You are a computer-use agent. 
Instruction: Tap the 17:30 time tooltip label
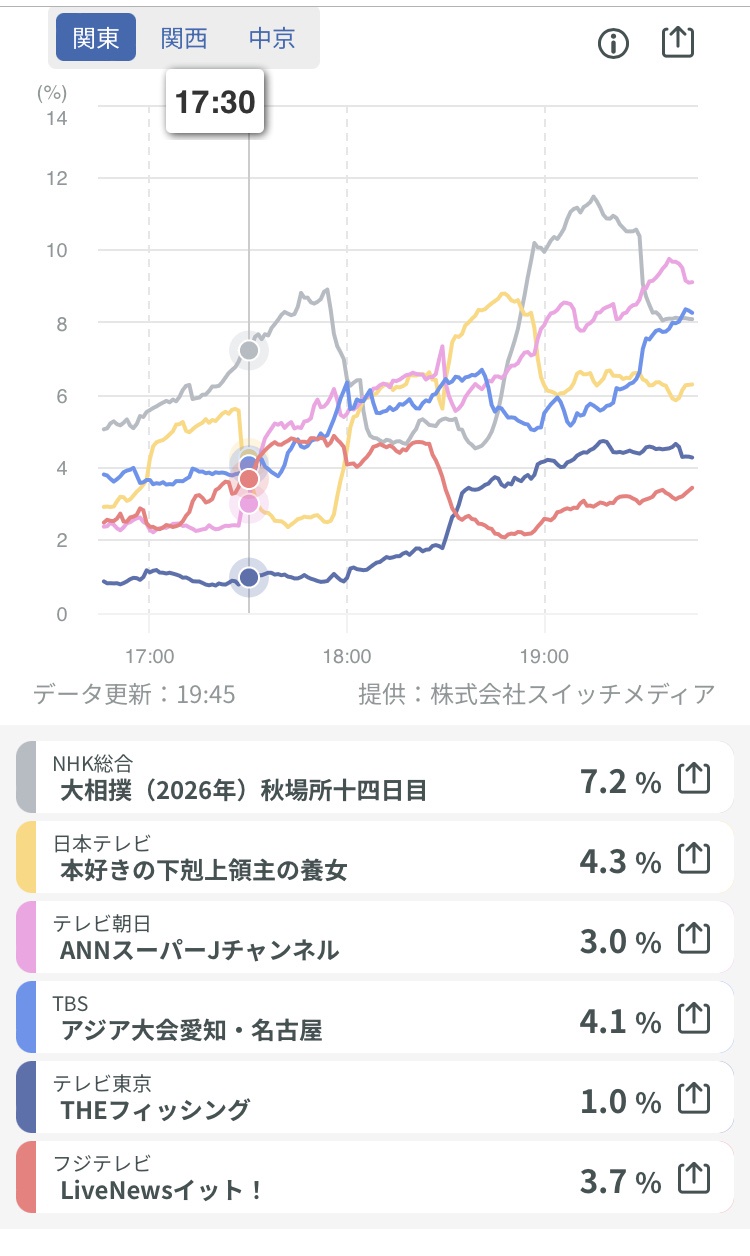point(215,102)
